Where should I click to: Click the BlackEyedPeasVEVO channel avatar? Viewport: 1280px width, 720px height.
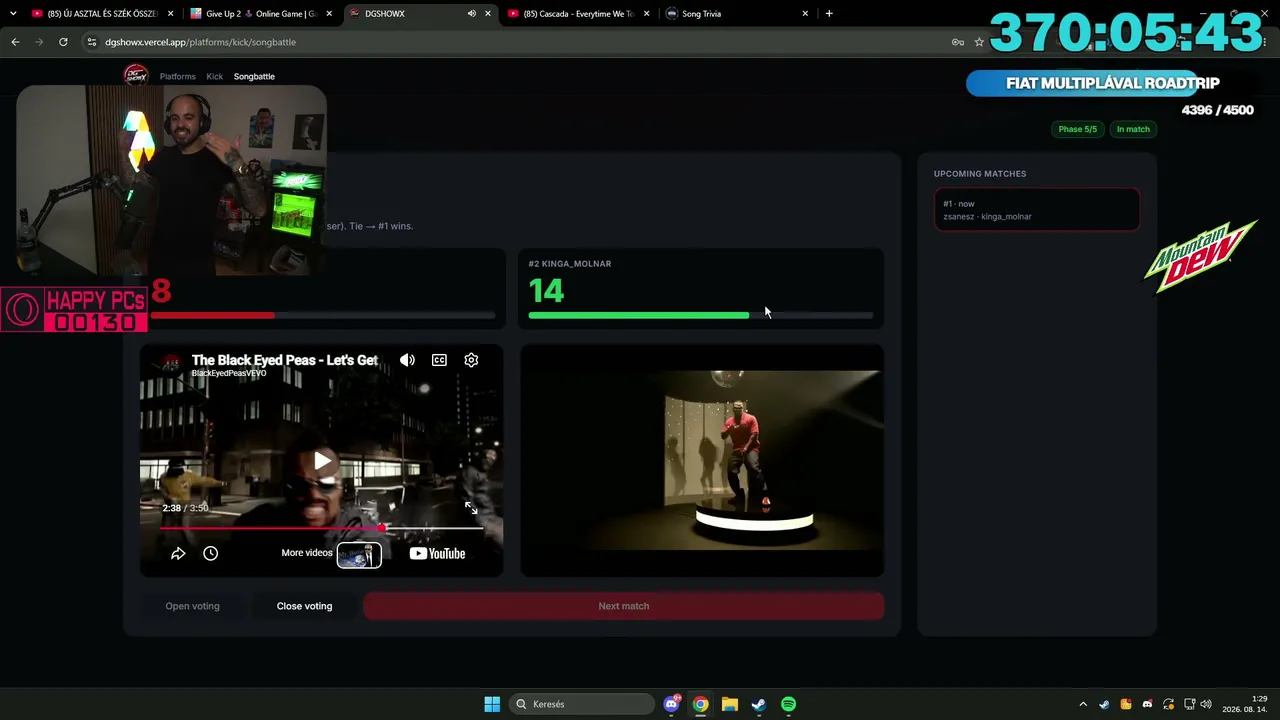pos(171,361)
